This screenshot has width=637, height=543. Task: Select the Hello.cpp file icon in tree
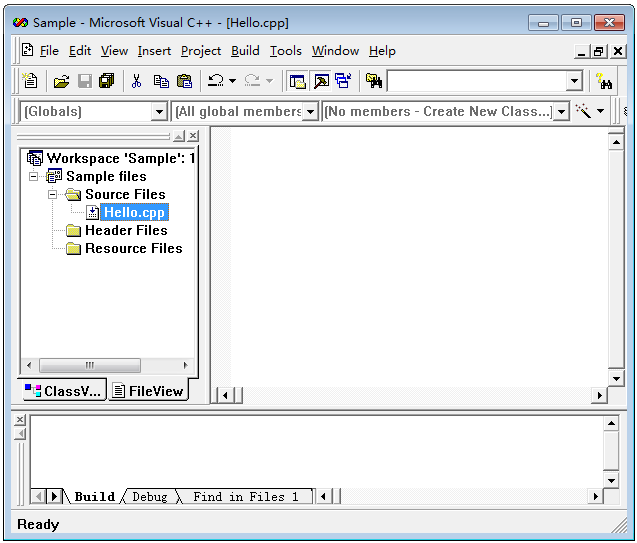(92, 212)
